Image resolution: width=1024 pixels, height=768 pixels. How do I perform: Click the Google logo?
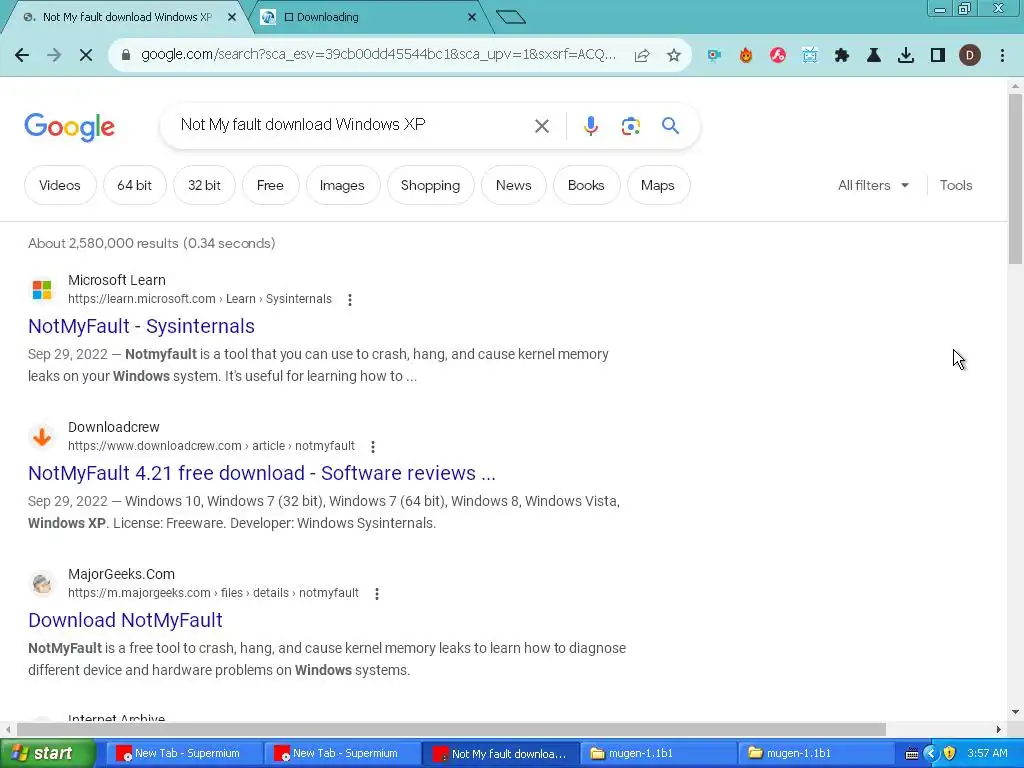click(x=69, y=127)
